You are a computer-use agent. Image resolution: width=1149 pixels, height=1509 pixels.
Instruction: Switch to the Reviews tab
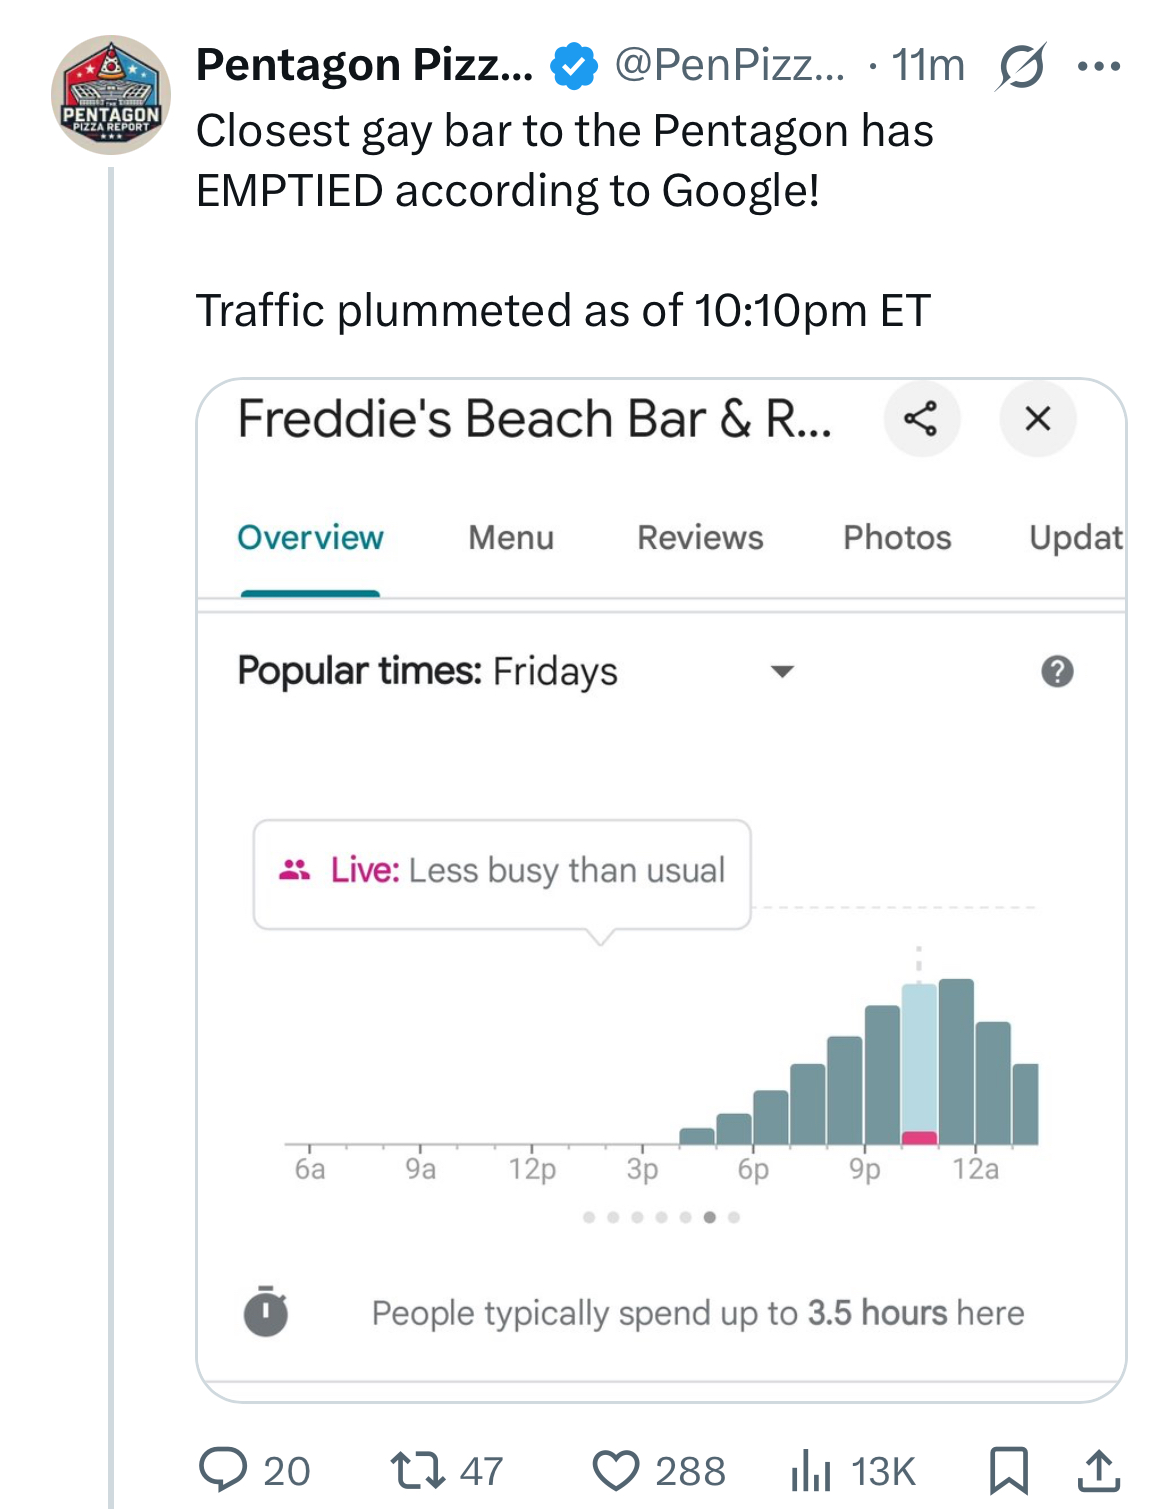(x=700, y=538)
